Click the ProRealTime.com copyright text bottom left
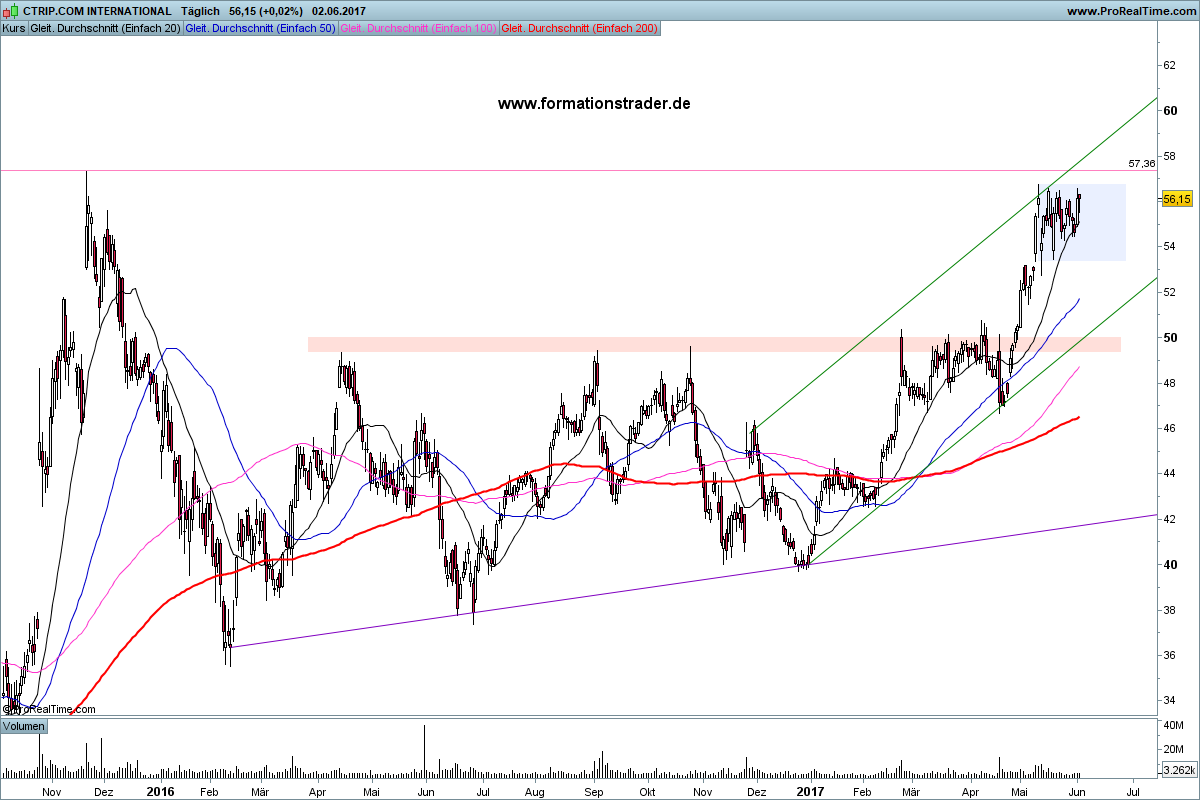This screenshot has height=800, width=1200. click(x=50, y=709)
